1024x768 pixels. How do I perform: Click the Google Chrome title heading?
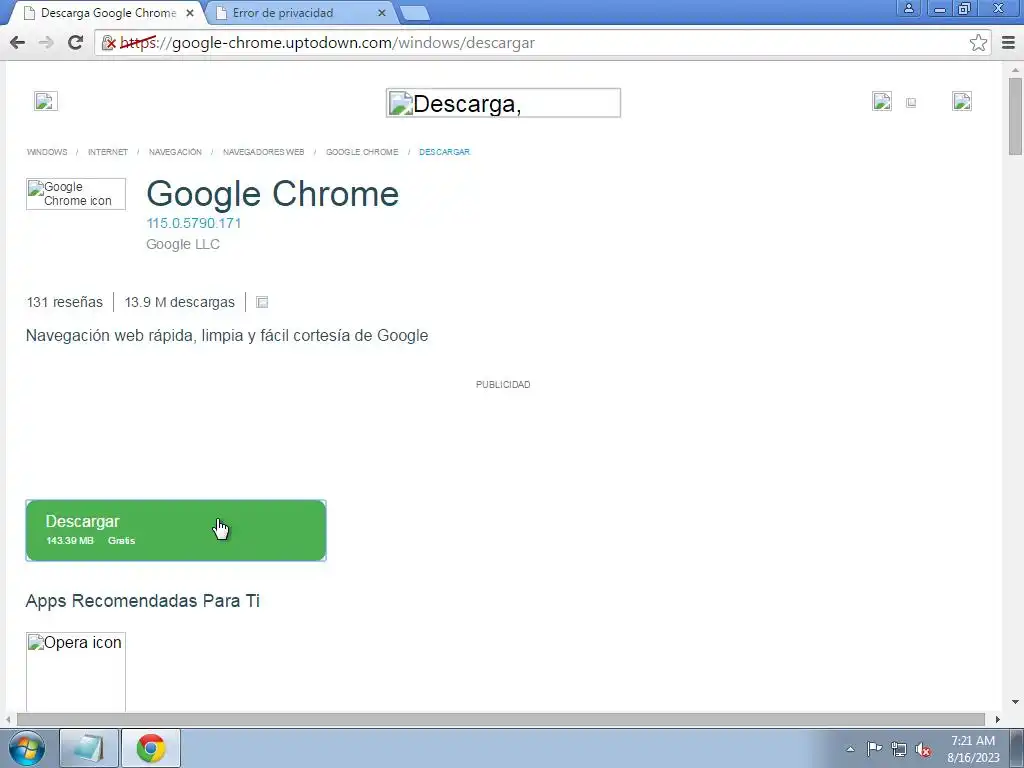click(x=272, y=194)
